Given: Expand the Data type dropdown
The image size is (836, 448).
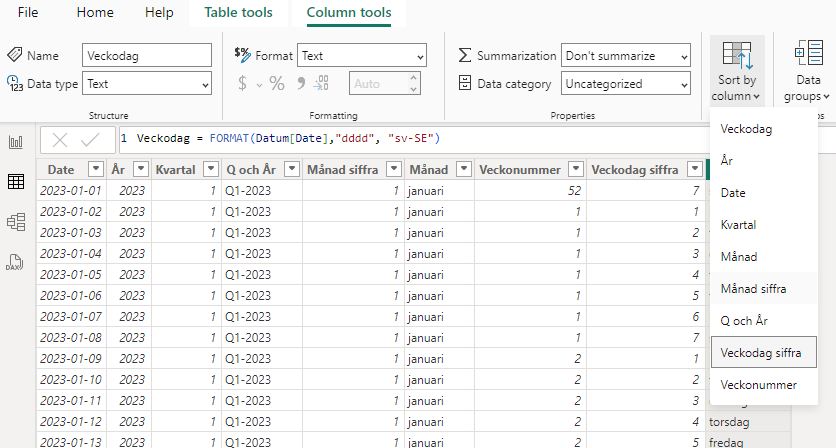Looking at the screenshot, I should click(x=147, y=84).
